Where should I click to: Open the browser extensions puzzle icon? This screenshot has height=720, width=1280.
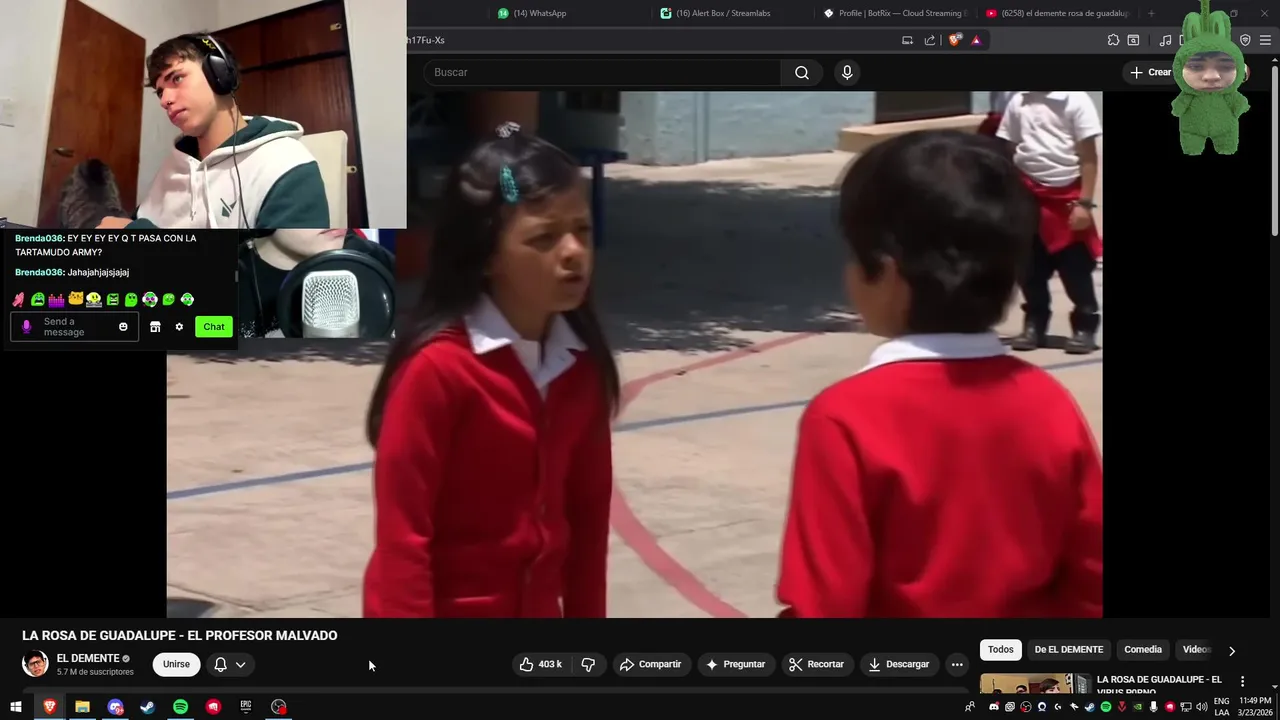pyautogui.click(x=1113, y=40)
